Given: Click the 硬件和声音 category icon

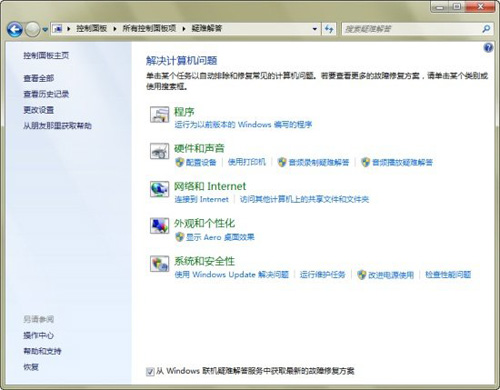Looking at the screenshot, I should pyautogui.click(x=159, y=152).
